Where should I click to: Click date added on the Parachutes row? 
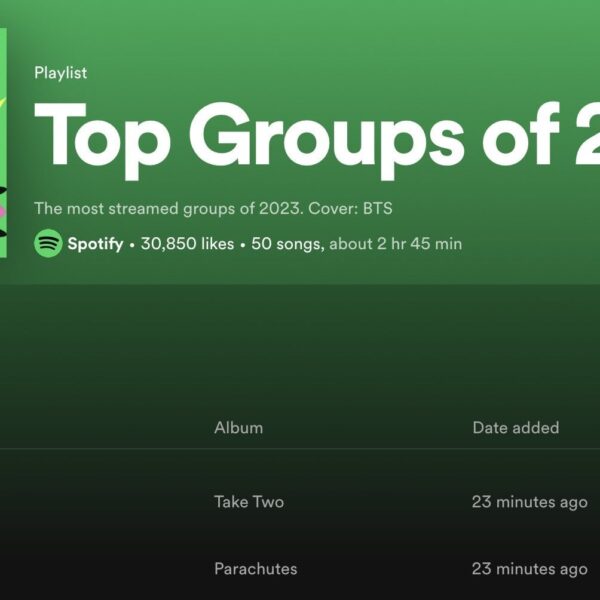click(x=529, y=568)
